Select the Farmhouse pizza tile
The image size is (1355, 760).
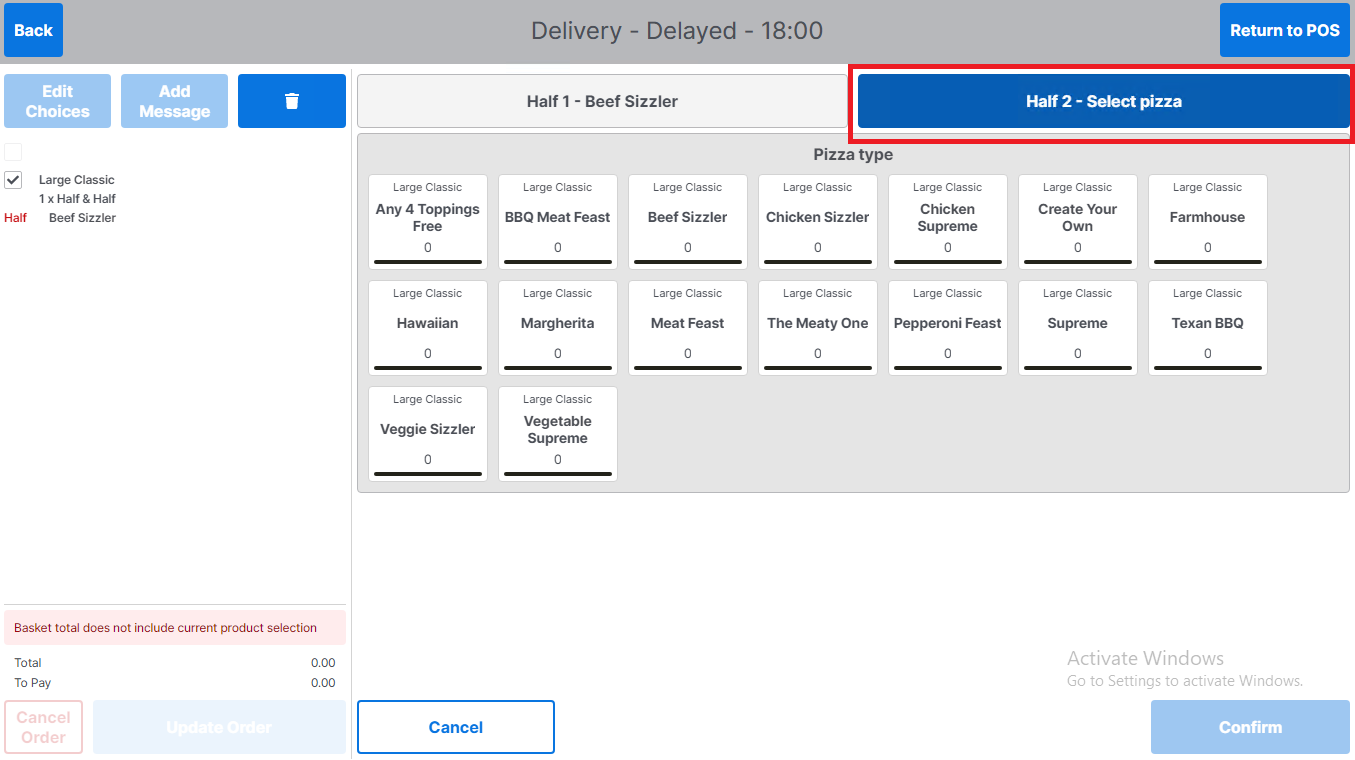pos(1207,222)
